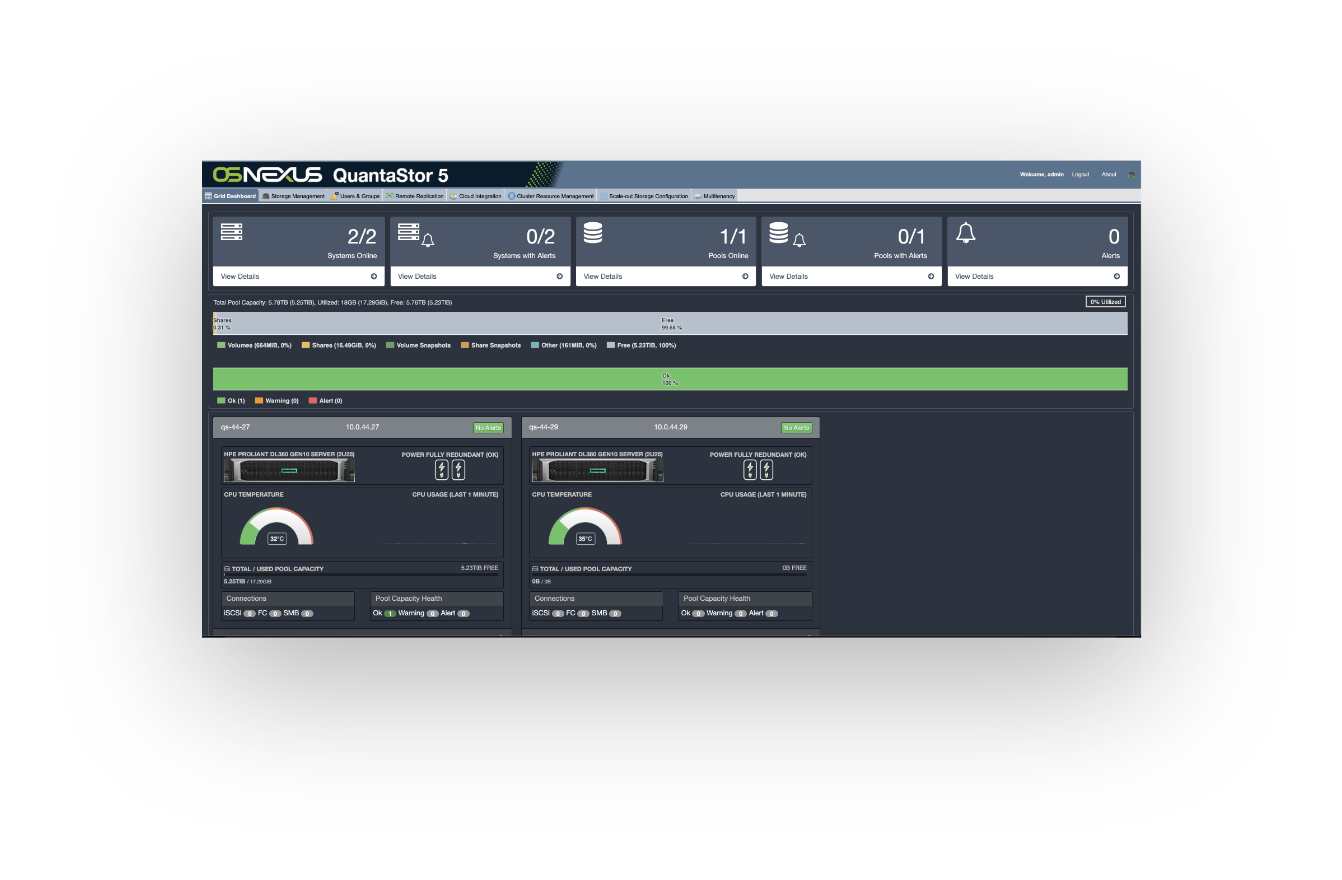Click the '0/1' Pools with Alerts count
This screenshot has width=1342, height=880.
911,237
